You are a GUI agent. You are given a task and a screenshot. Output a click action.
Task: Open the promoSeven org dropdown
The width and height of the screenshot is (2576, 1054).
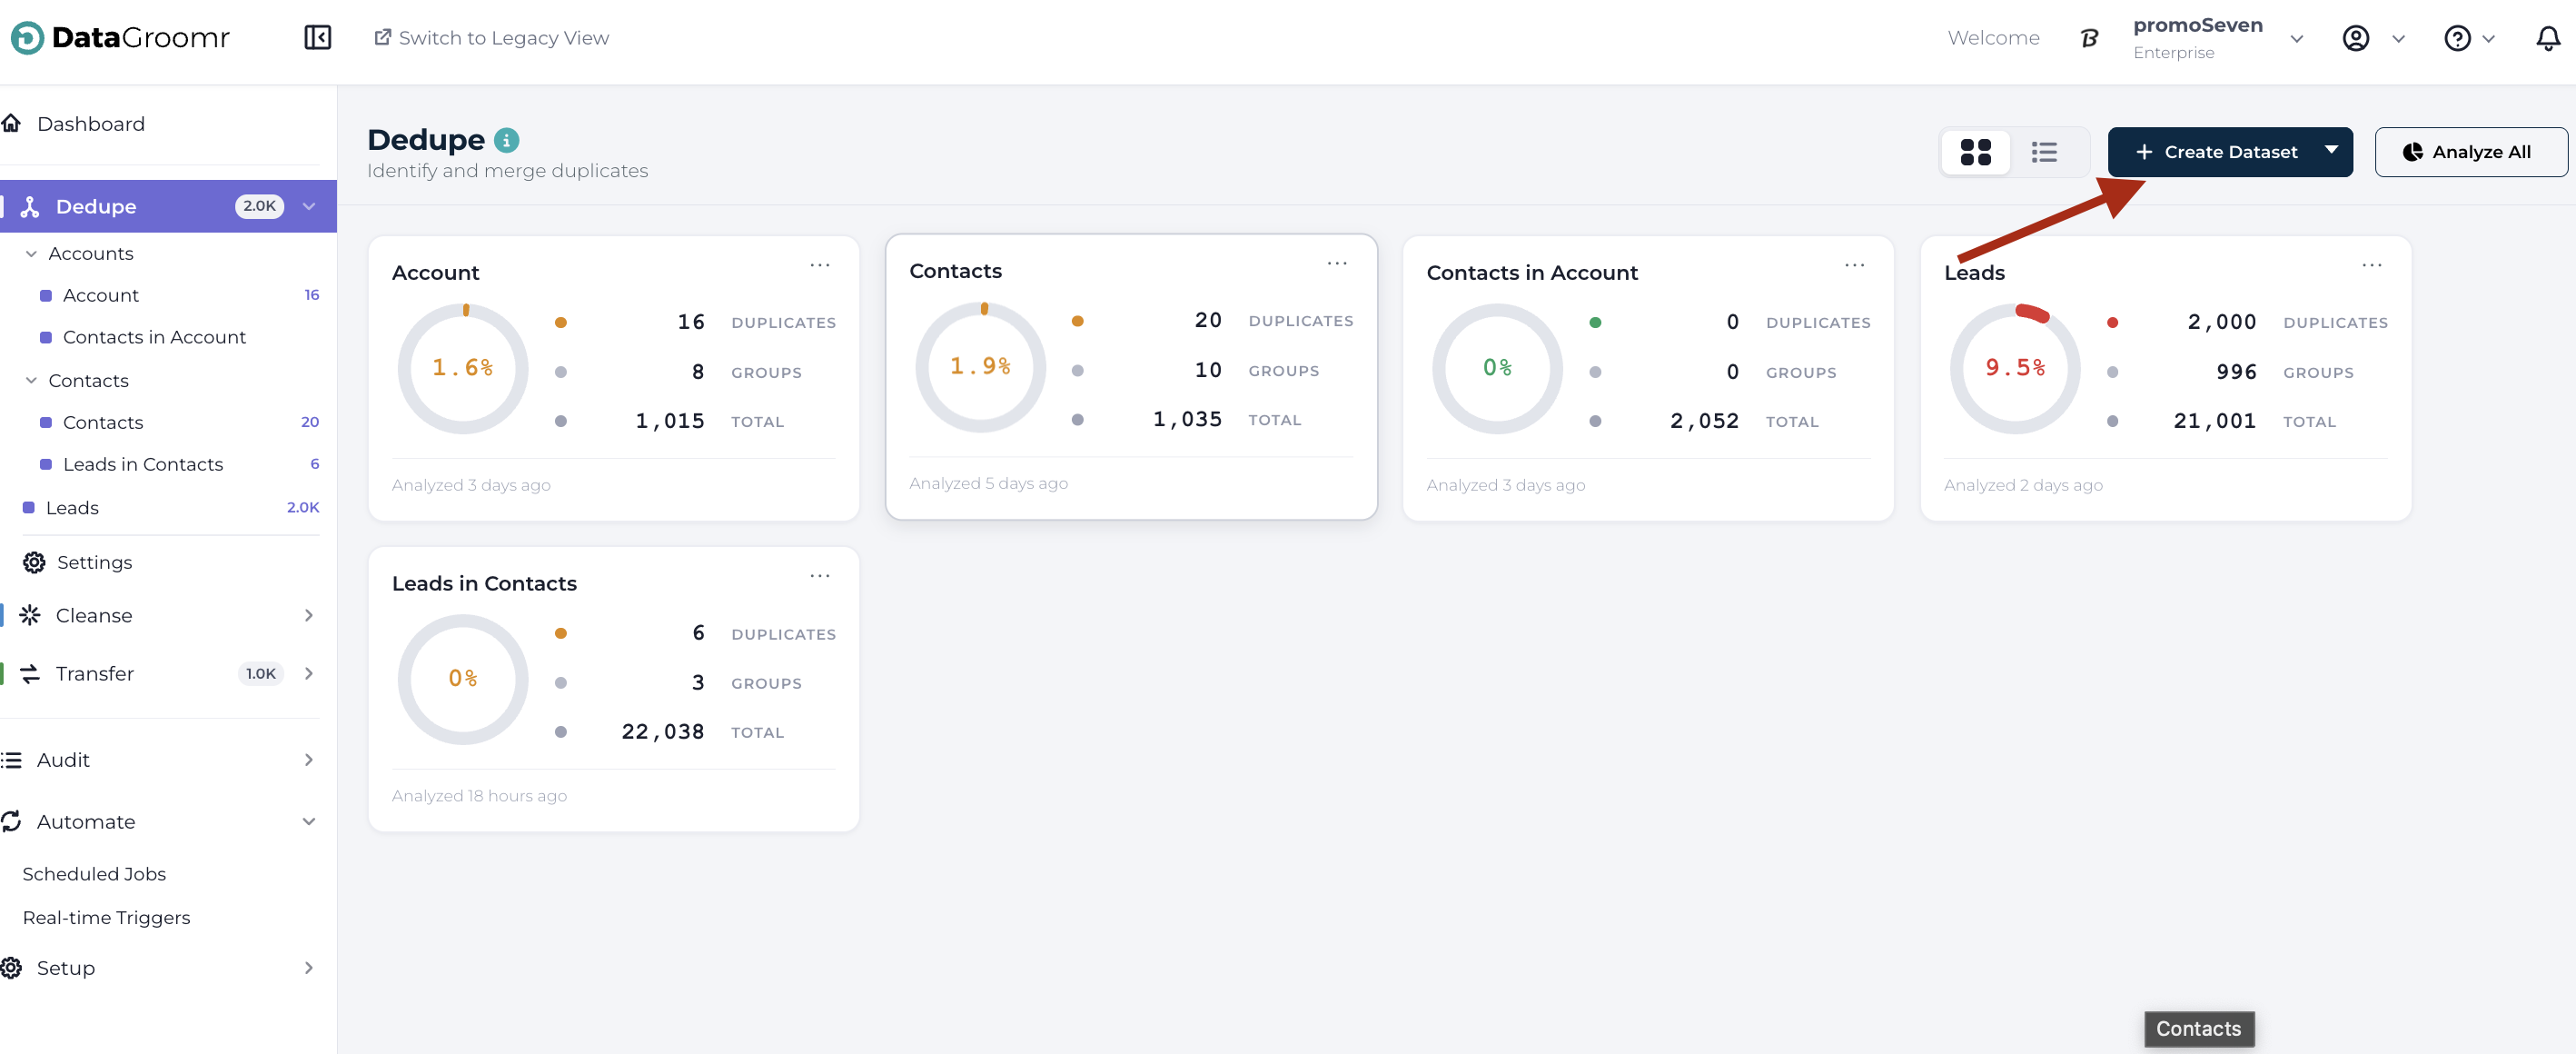2296,39
